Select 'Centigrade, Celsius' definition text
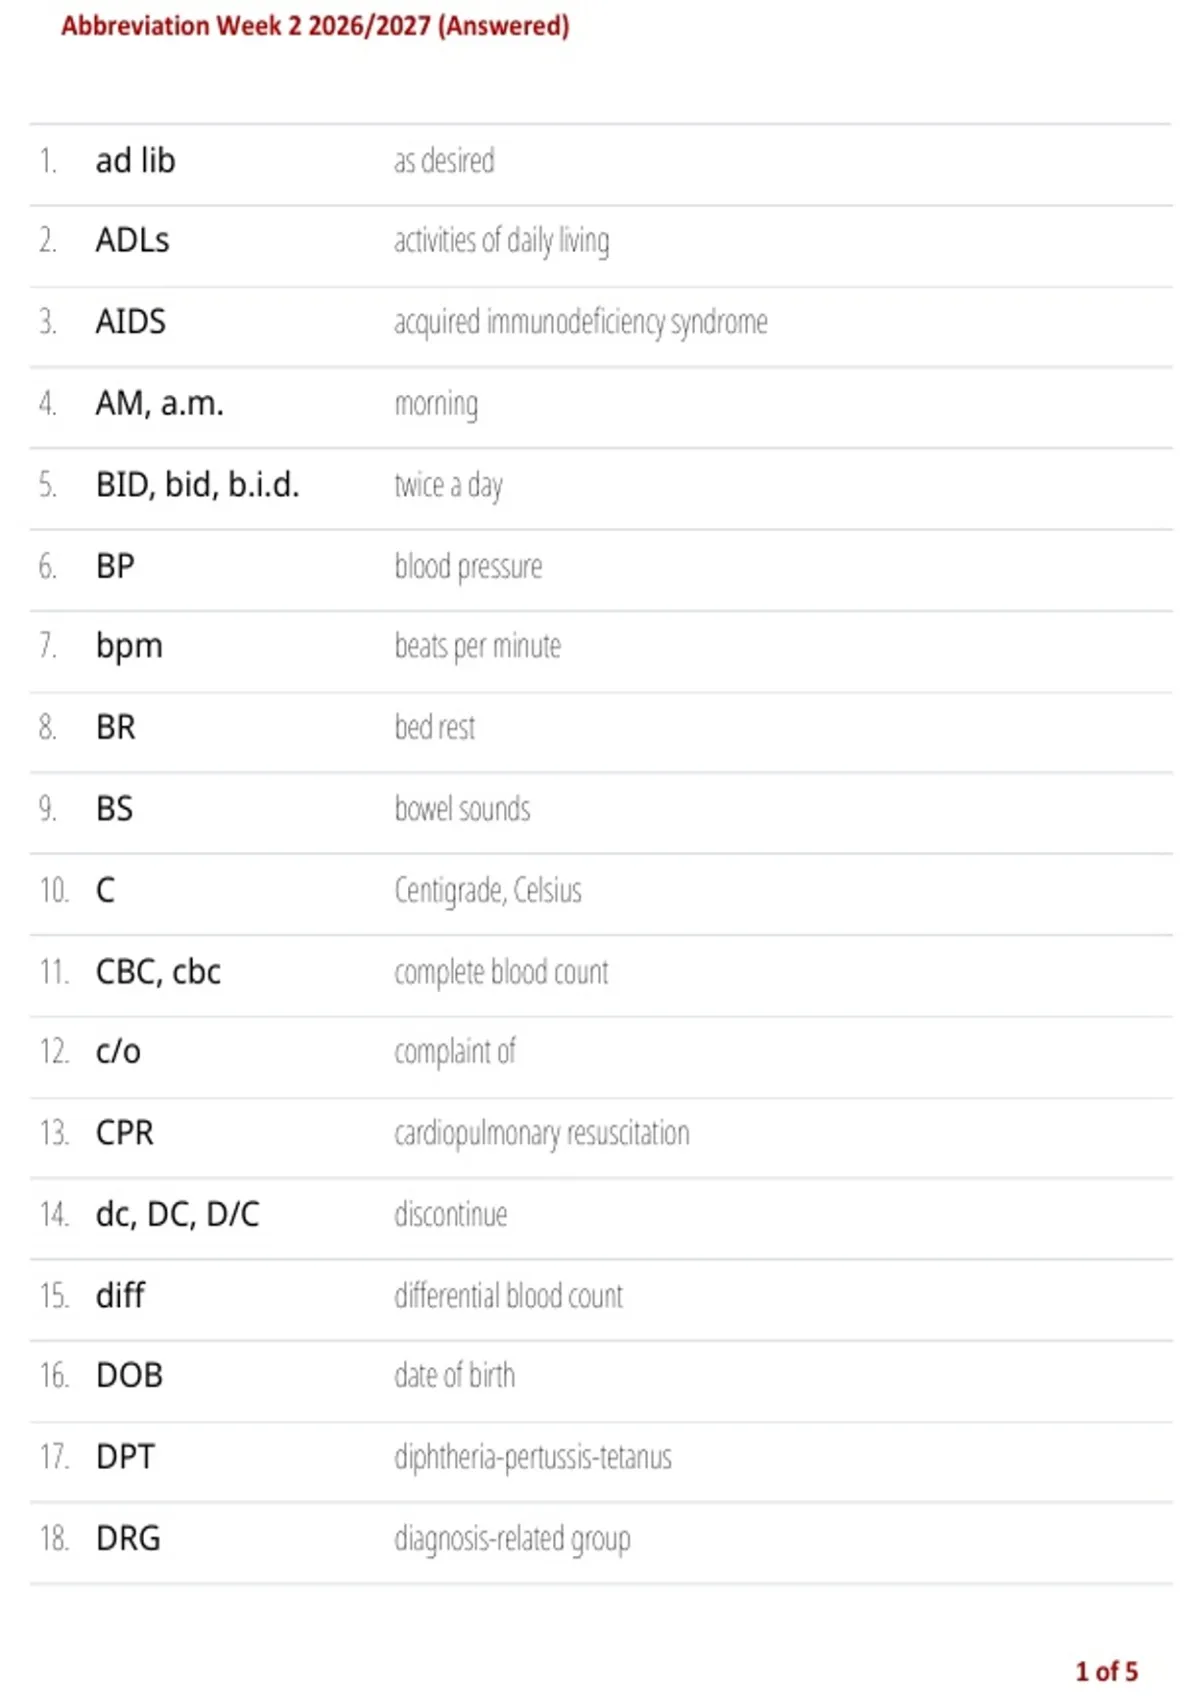The height and width of the screenshot is (1700, 1200). (488, 890)
